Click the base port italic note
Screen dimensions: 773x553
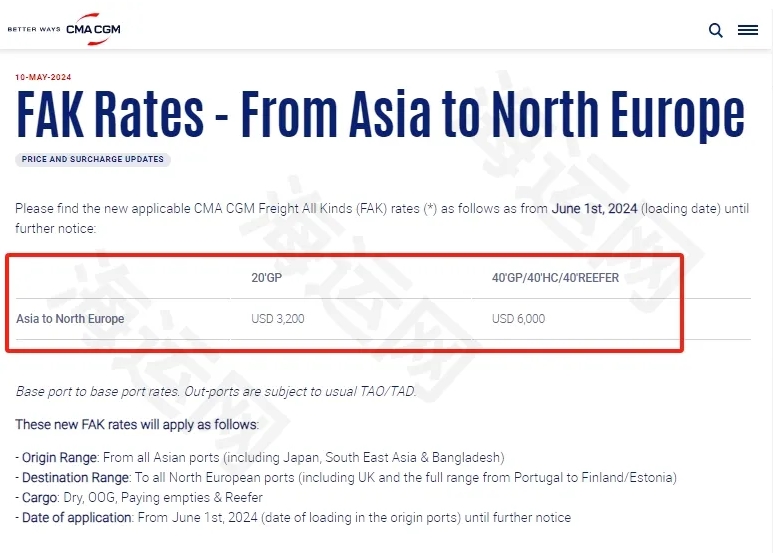(216, 391)
